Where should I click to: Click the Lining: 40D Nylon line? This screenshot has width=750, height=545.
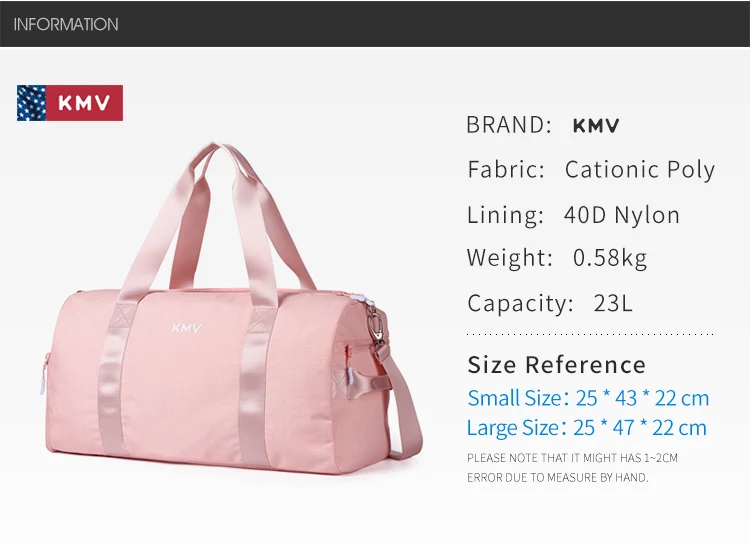pos(574,215)
